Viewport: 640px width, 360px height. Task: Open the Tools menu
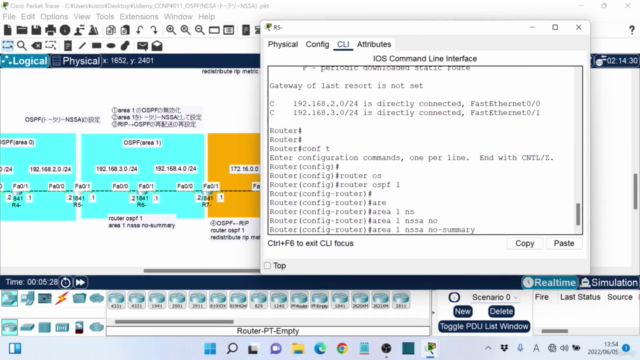pyautogui.click(x=105, y=17)
